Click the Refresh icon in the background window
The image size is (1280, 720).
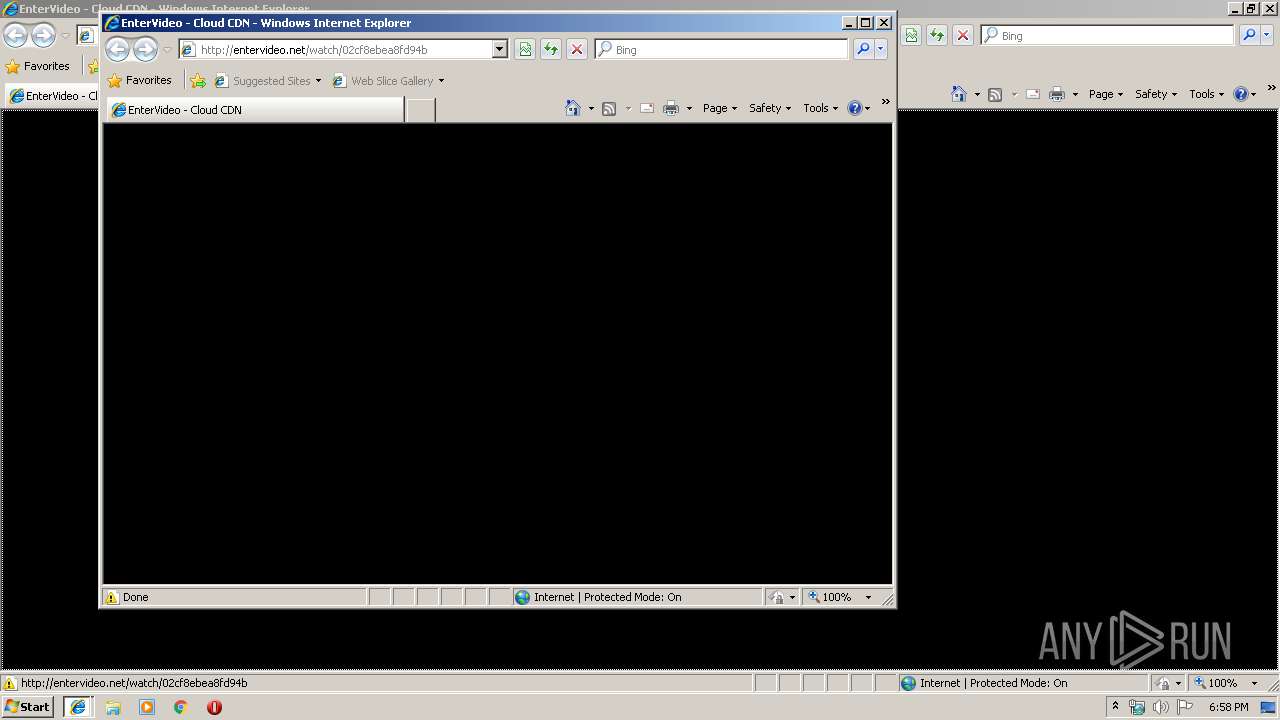point(937,35)
